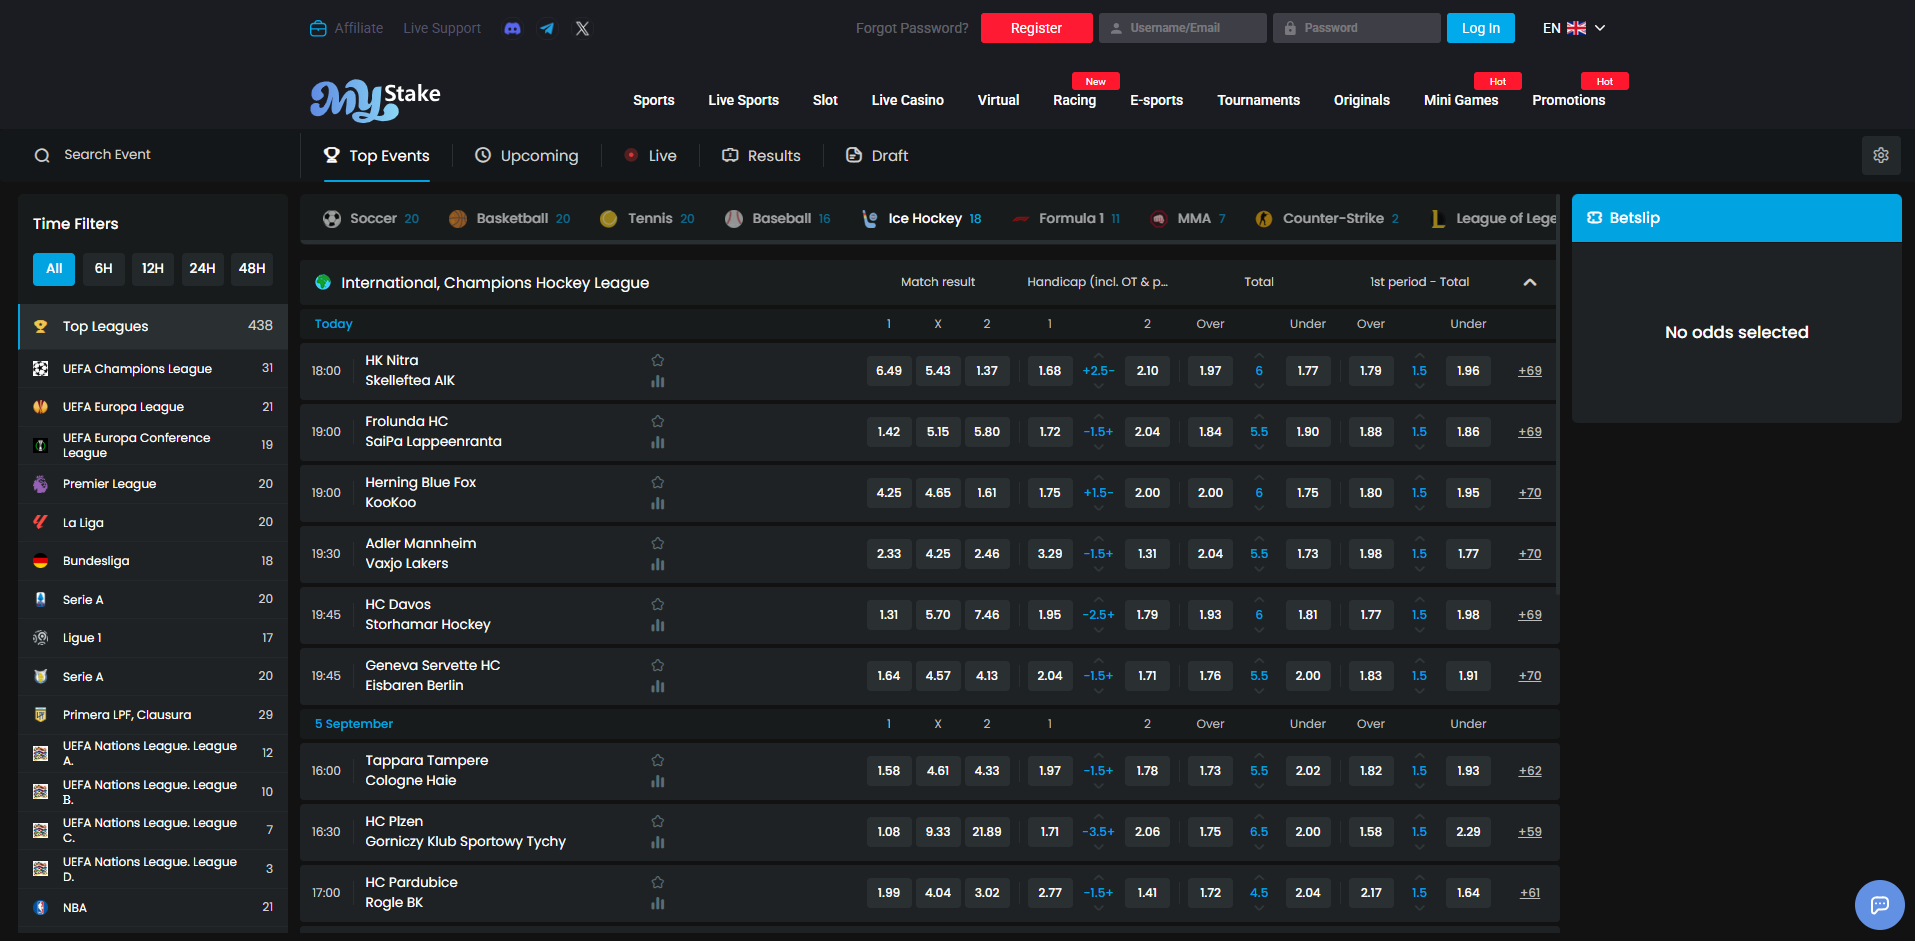Favorite the Herning Blue Fox match star
This screenshot has width=1915, height=941.
click(657, 482)
